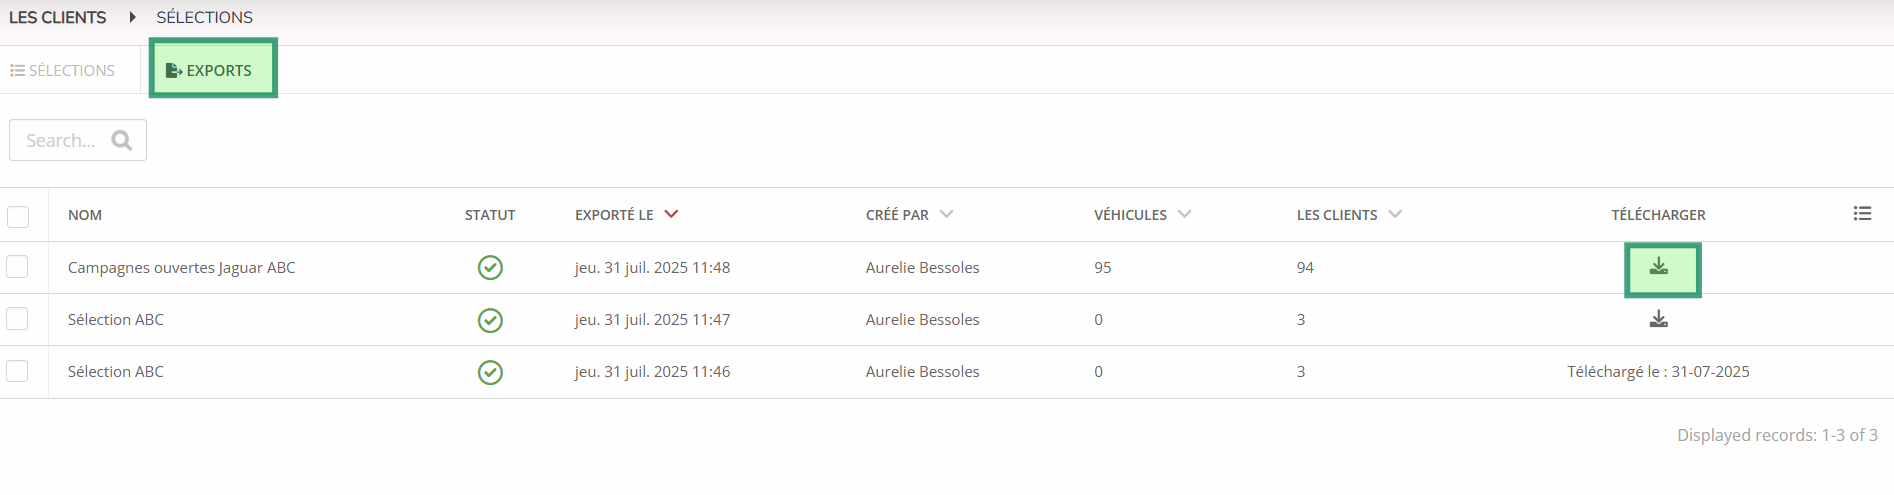Screen dimensions: 1894x495
Task: Click the search magnifier icon
Action: [x=122, y=140]
